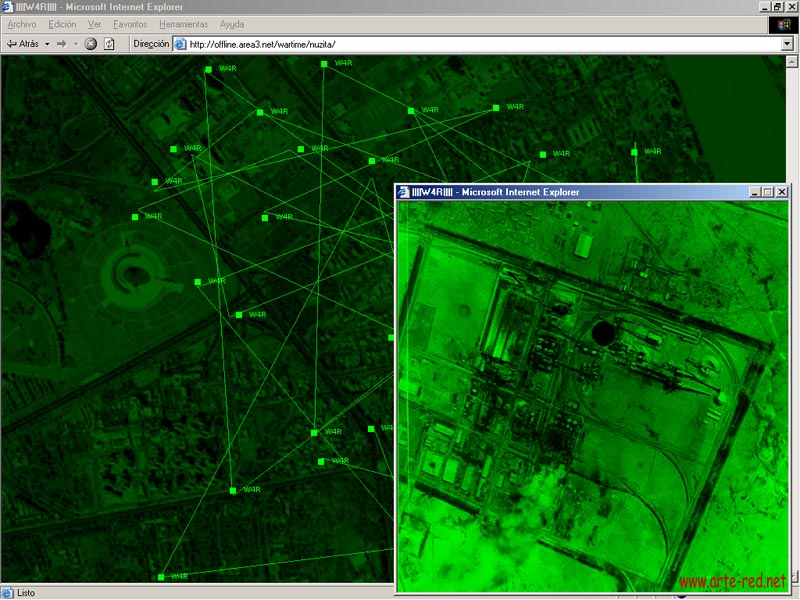
Task: Refresh the page with the reload icon
Action: [x=109, y=44]
